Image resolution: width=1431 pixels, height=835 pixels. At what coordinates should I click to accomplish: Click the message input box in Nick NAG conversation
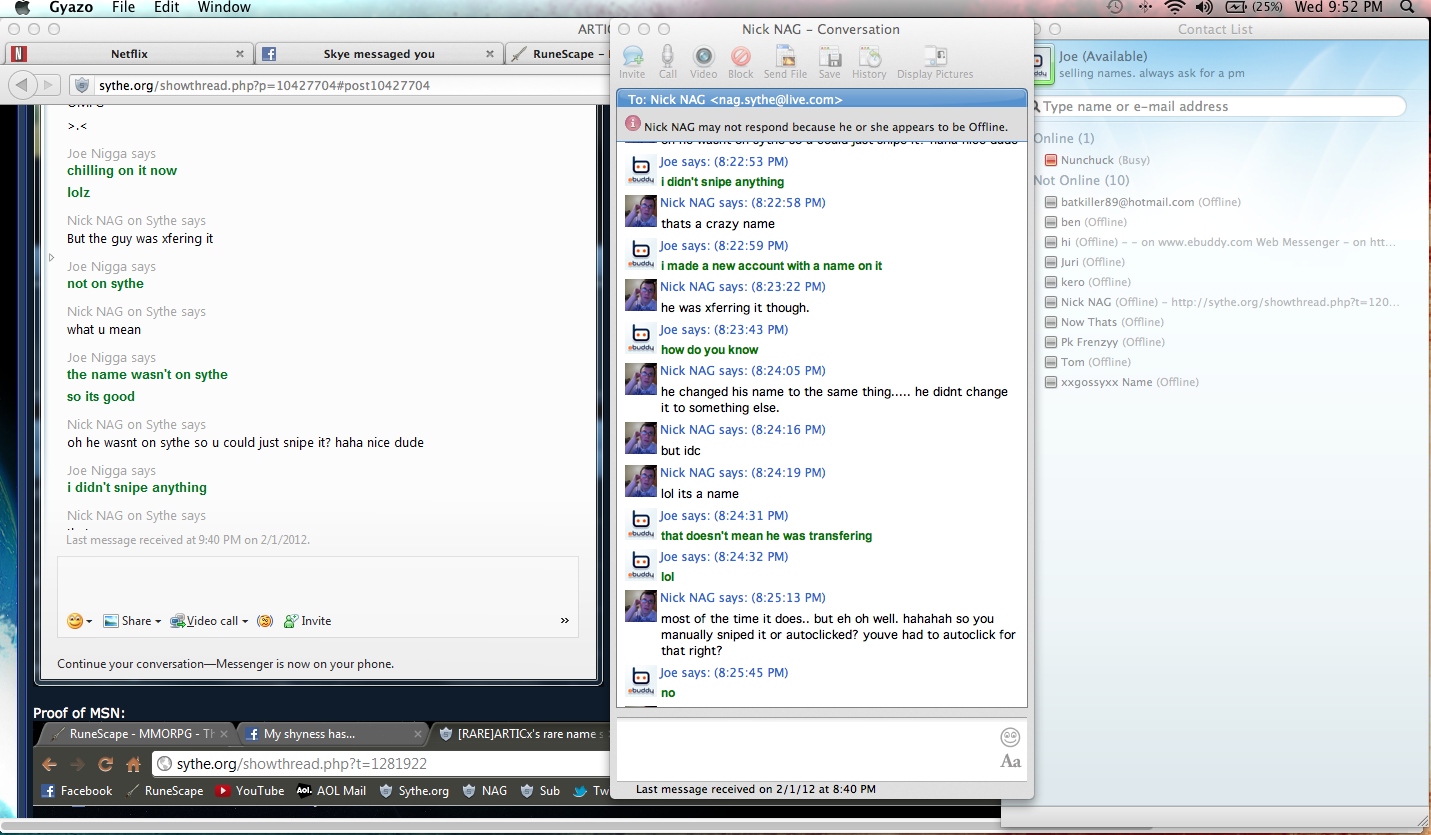tap(806, 749)
